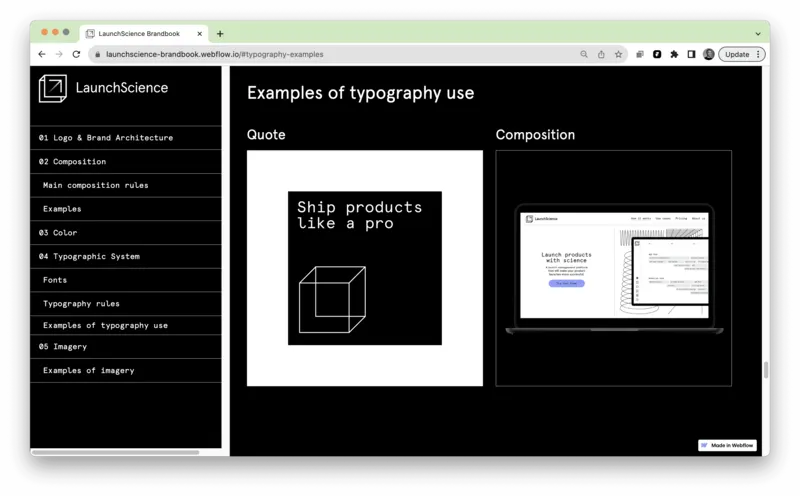Go to Fonts subsection
Image resolution: width=800 pixels, height=496 pixels.
pos(126,280)
